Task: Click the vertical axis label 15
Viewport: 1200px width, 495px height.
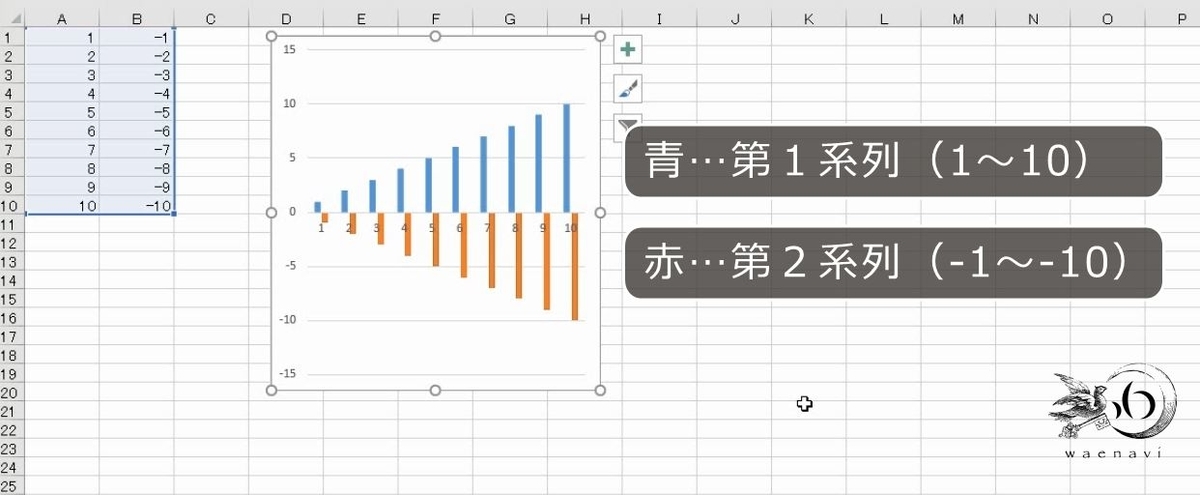Action: point(291,49)
